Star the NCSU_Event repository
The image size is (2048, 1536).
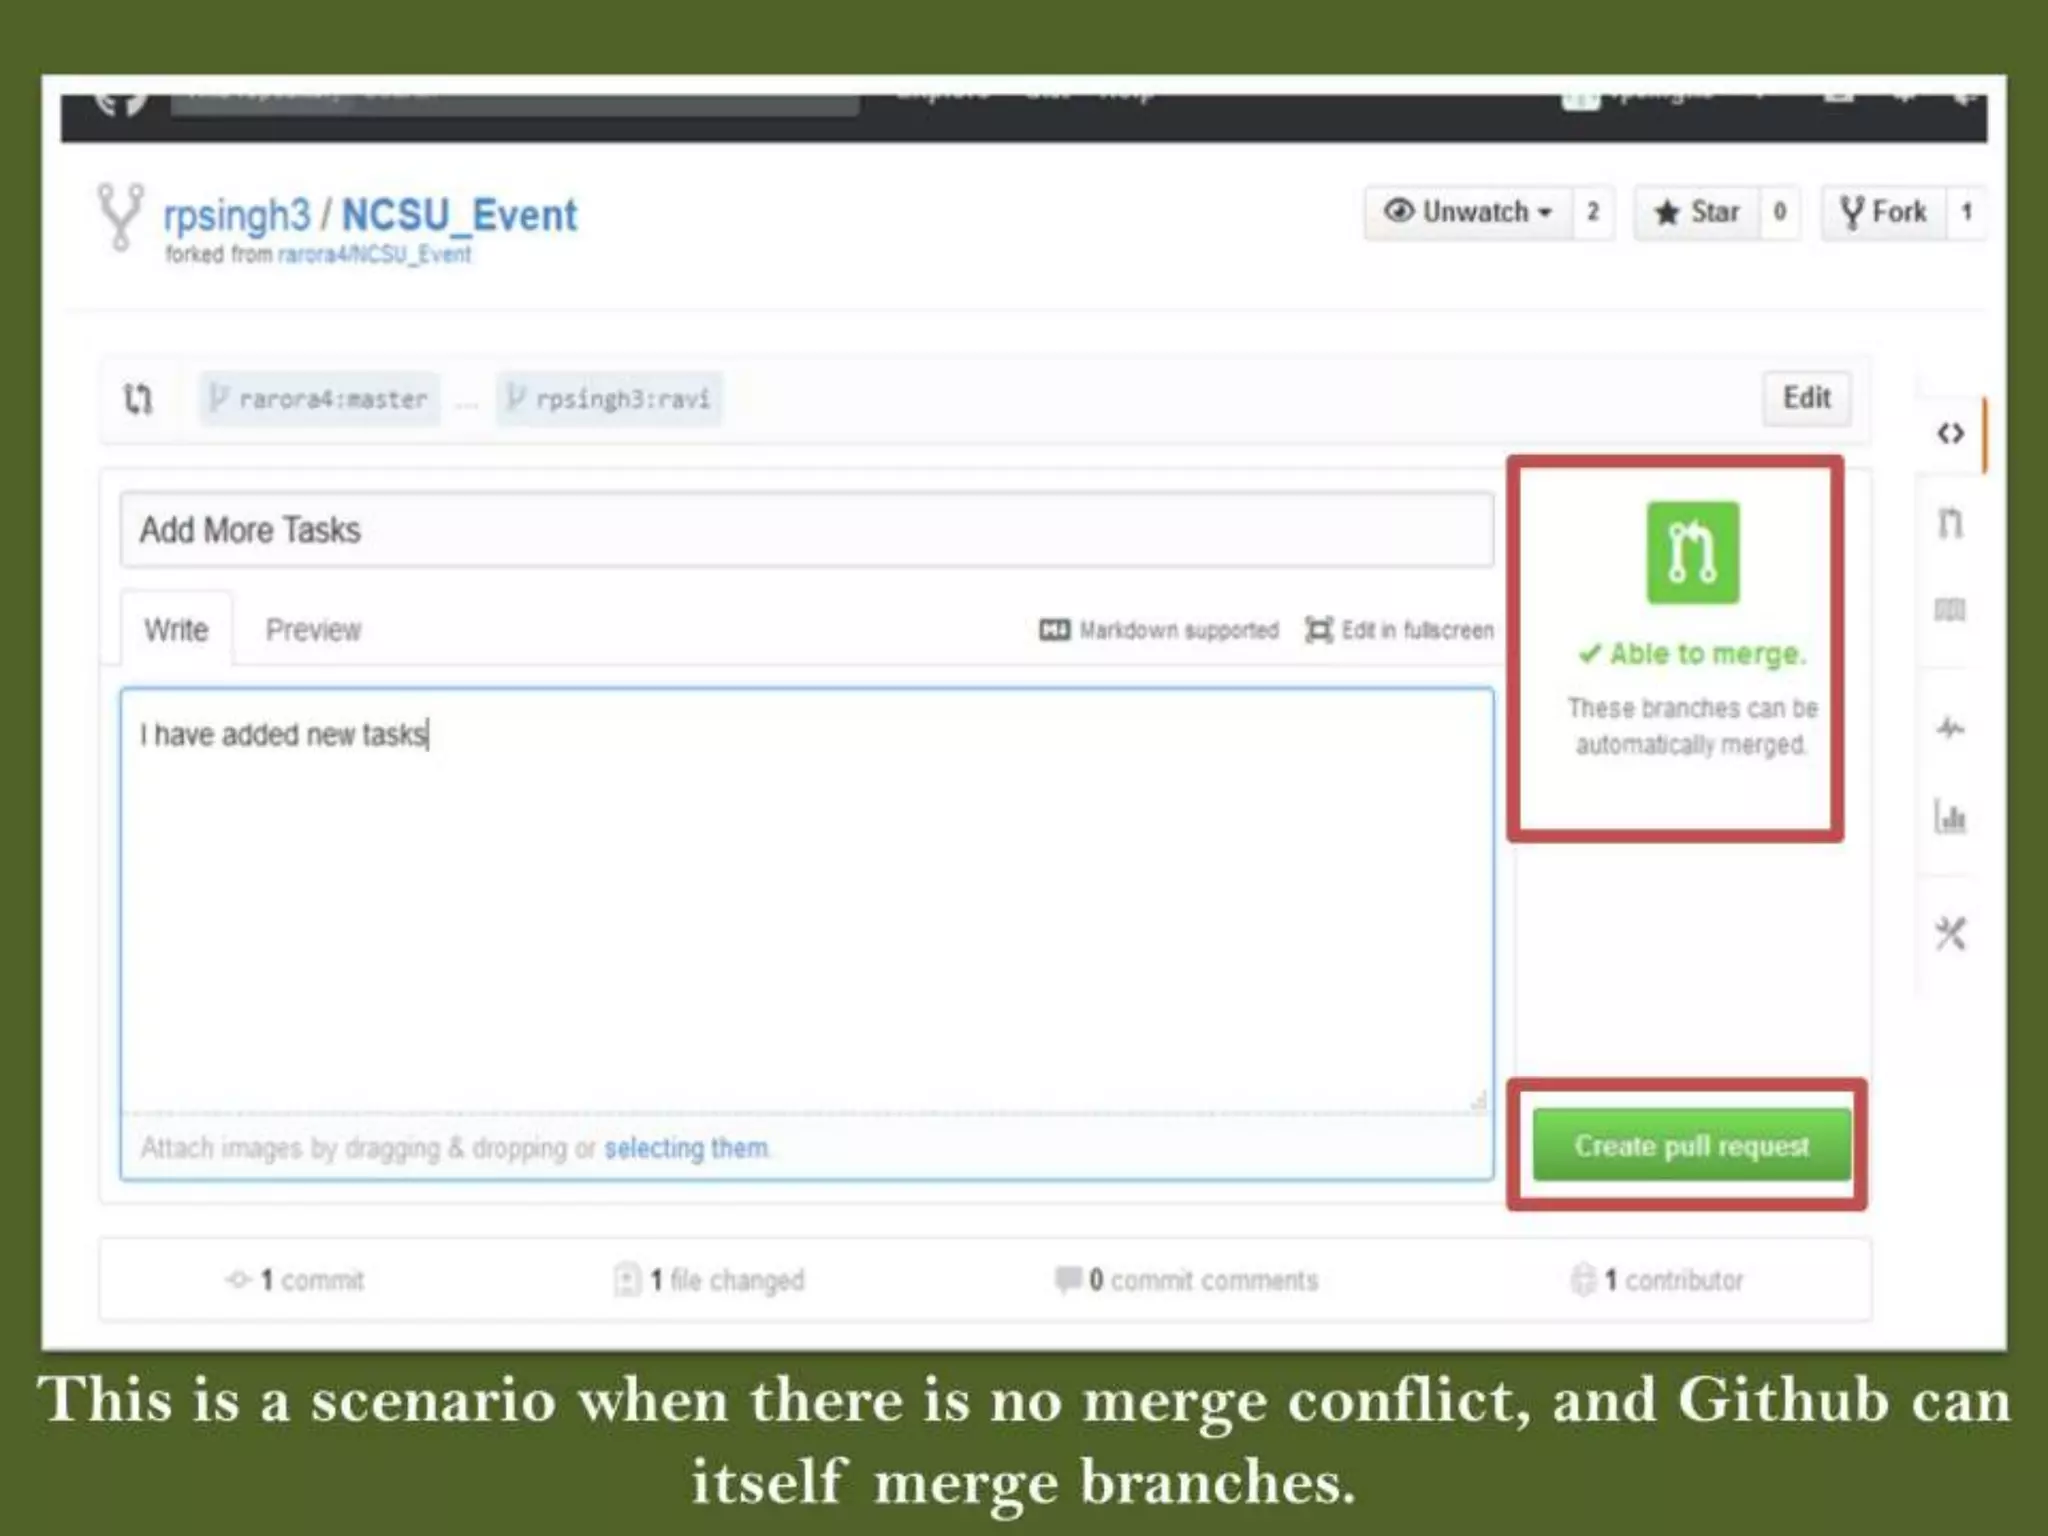click(x=1698, y=212)
